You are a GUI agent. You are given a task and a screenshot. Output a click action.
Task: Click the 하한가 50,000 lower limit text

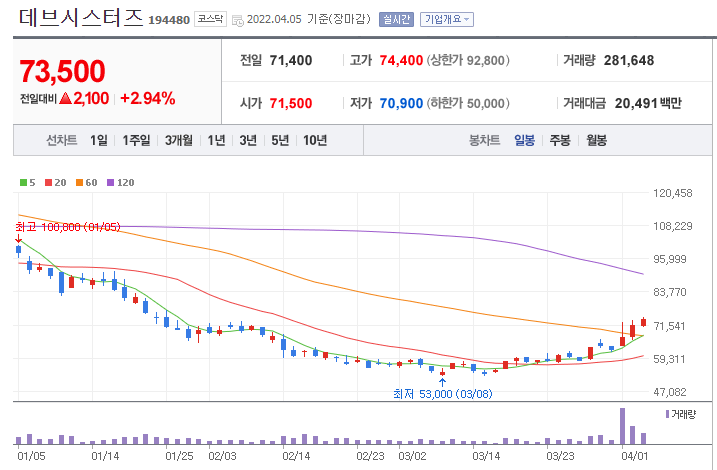coord(468,103)
